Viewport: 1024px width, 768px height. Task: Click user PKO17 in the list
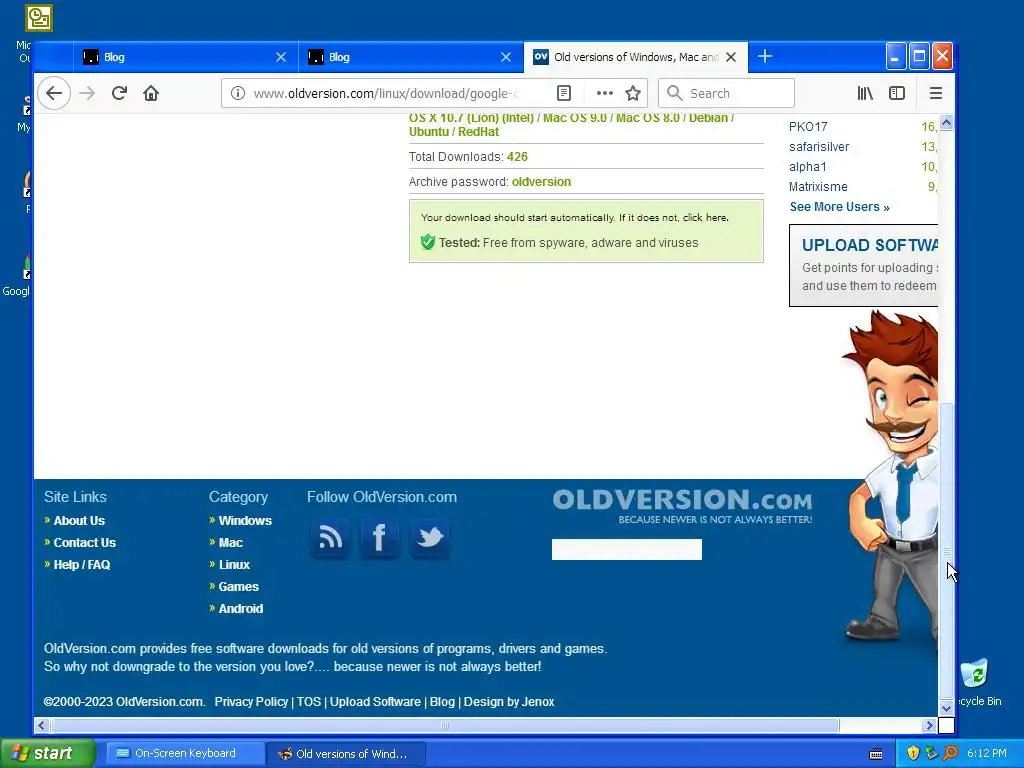[808, 127]
